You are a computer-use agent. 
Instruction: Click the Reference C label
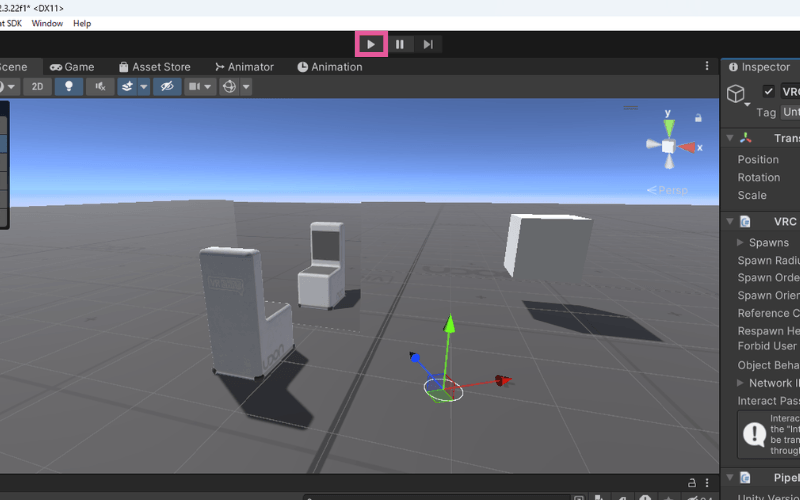768,313
